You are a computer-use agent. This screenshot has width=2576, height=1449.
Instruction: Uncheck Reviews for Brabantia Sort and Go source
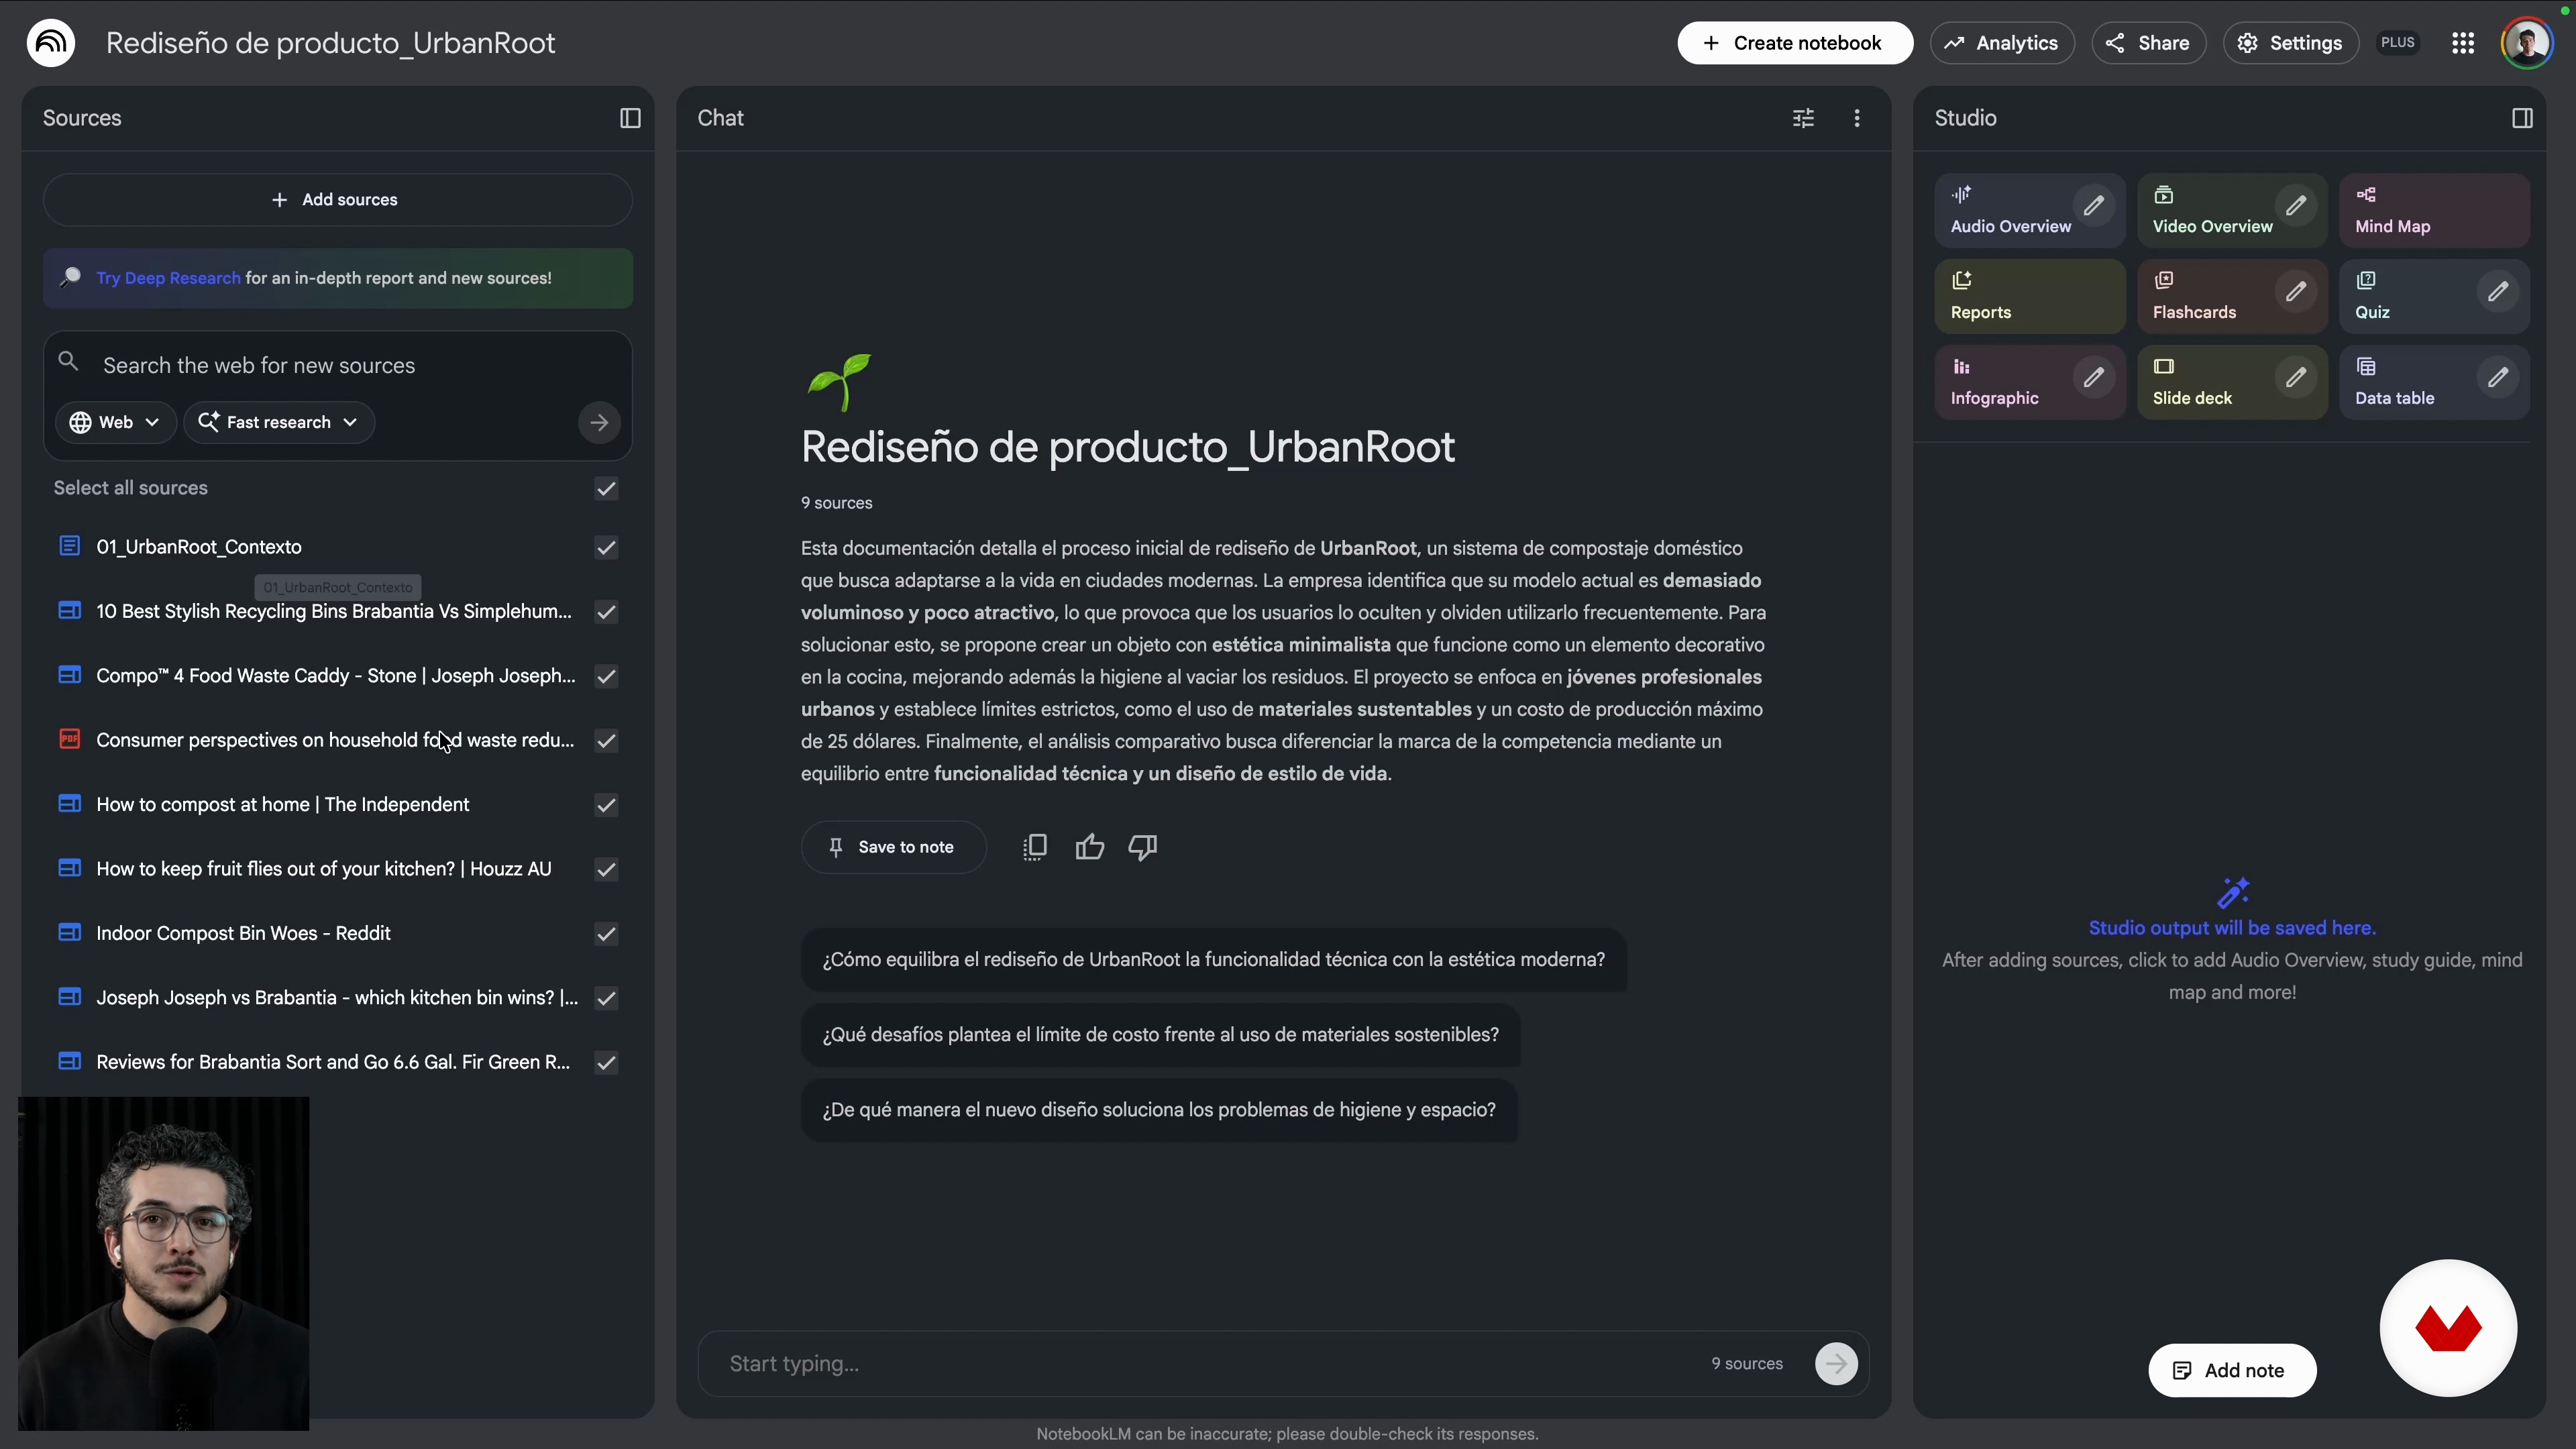606,1062
